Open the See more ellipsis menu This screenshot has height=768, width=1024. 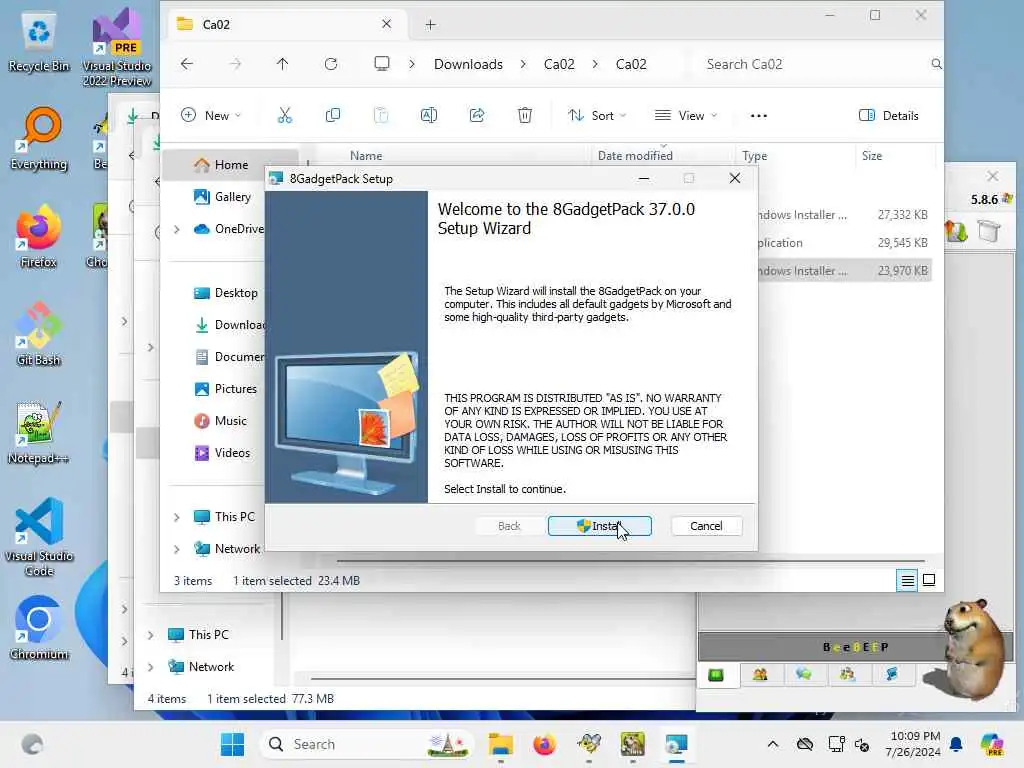(759, 116)
